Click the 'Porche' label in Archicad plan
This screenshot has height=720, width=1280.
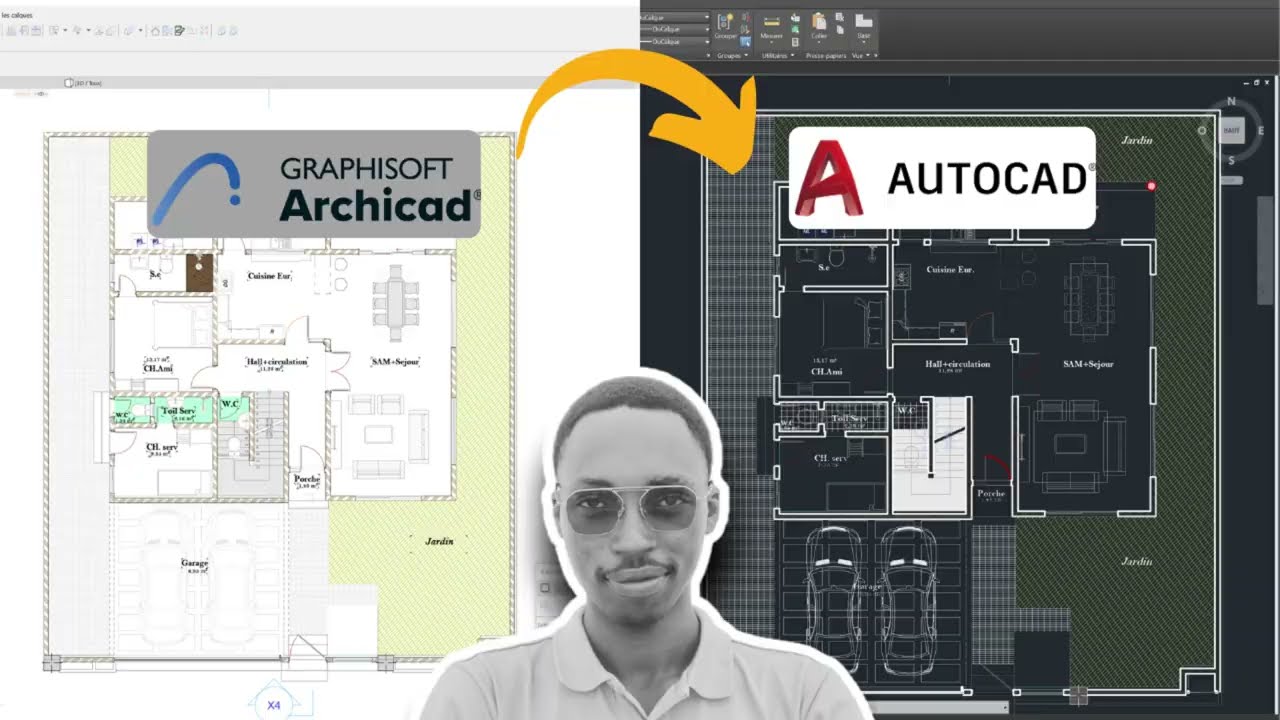(307, 479)
